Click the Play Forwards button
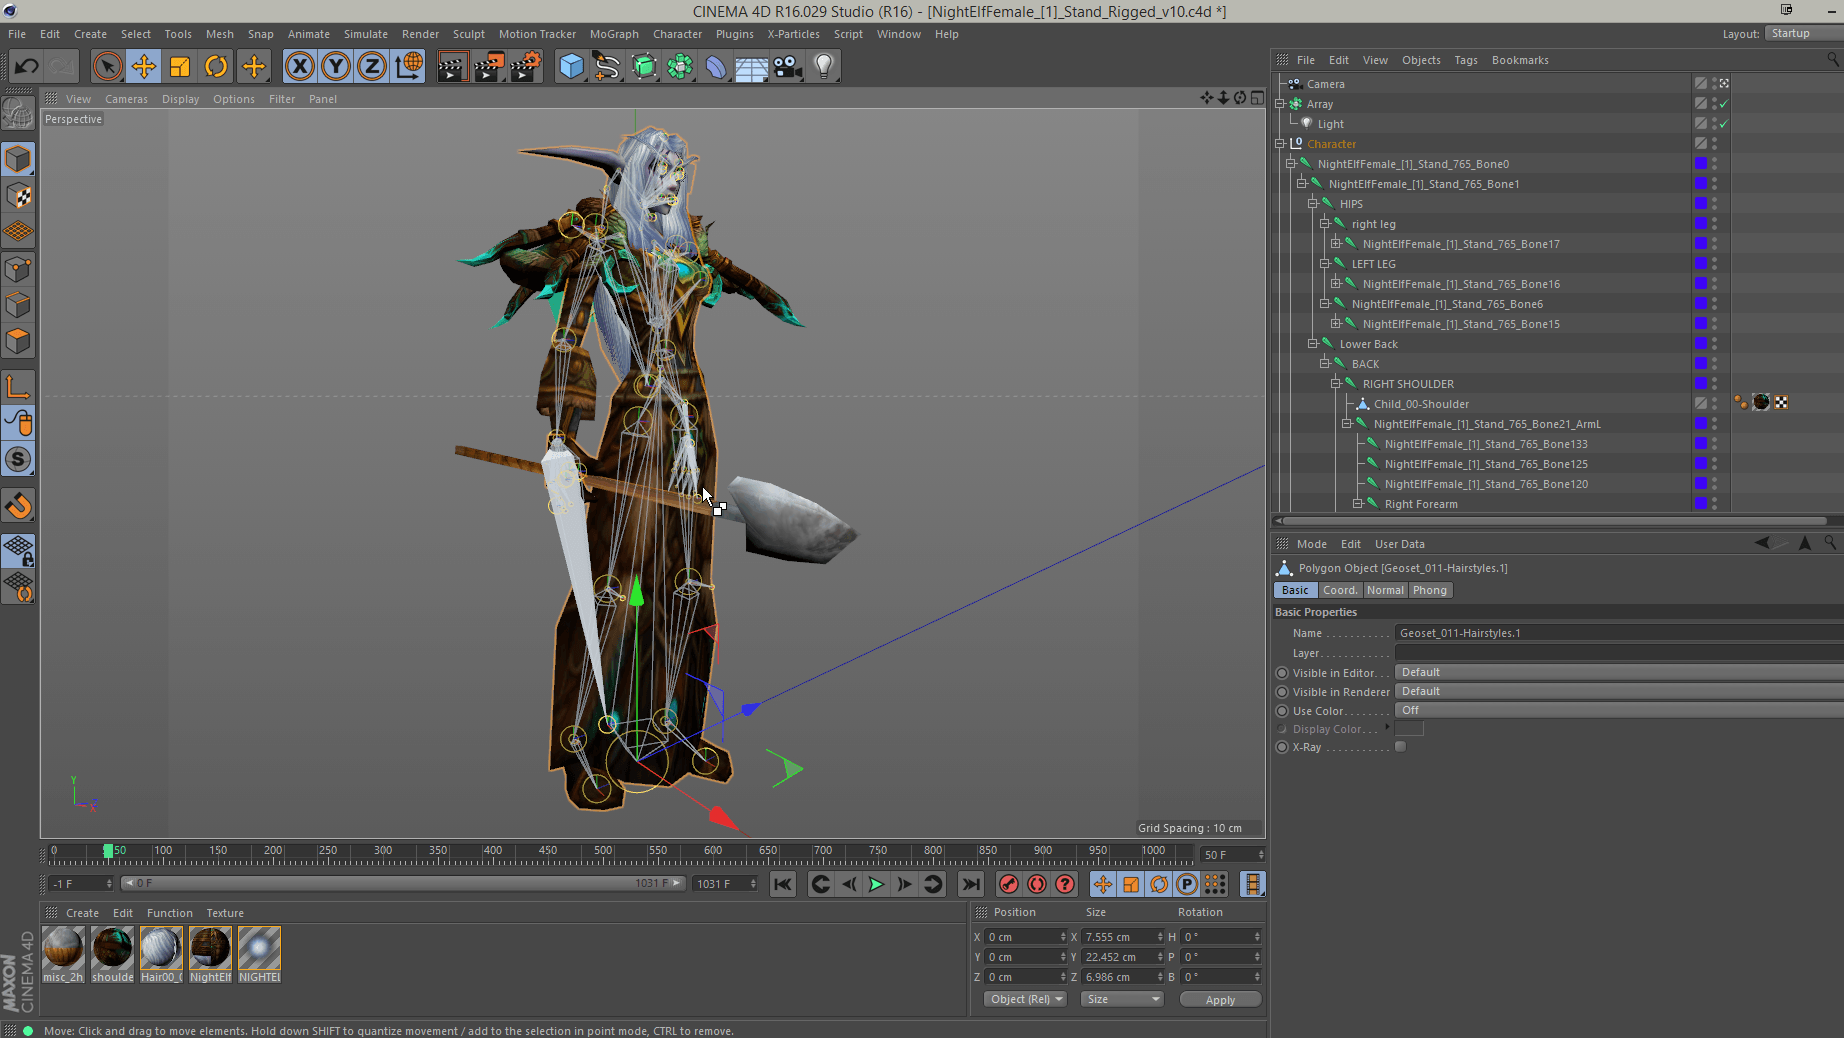The image size is (1844, 1038). pos(876,884)
